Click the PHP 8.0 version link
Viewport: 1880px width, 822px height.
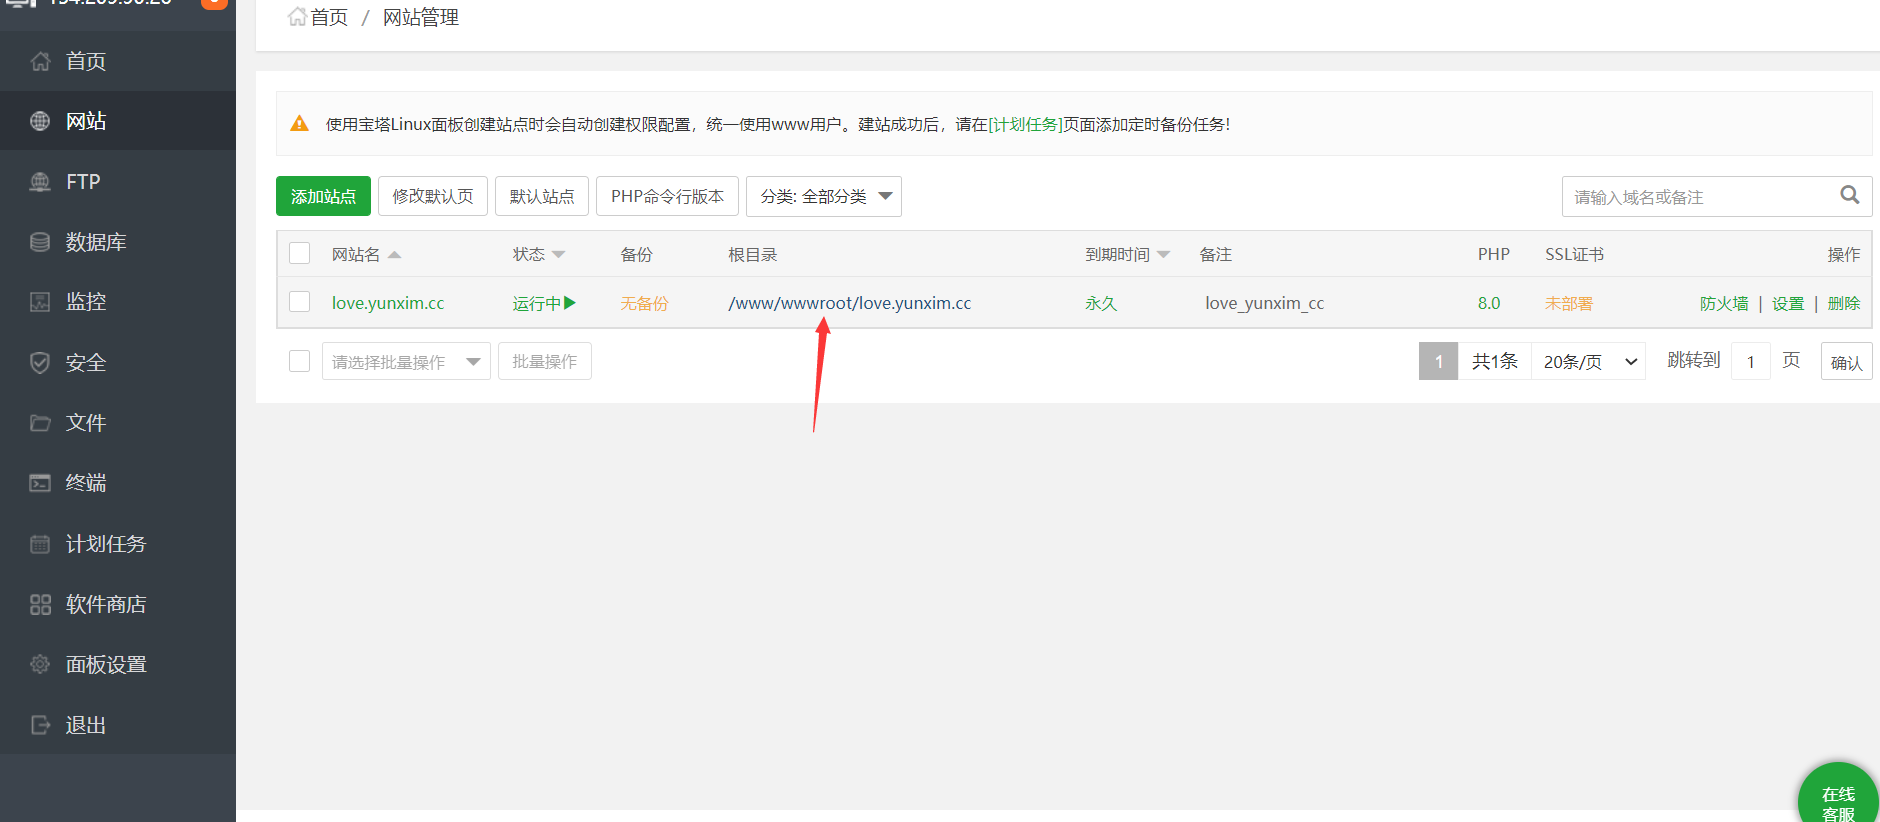pyautogui.click(x=1489, y=303)
